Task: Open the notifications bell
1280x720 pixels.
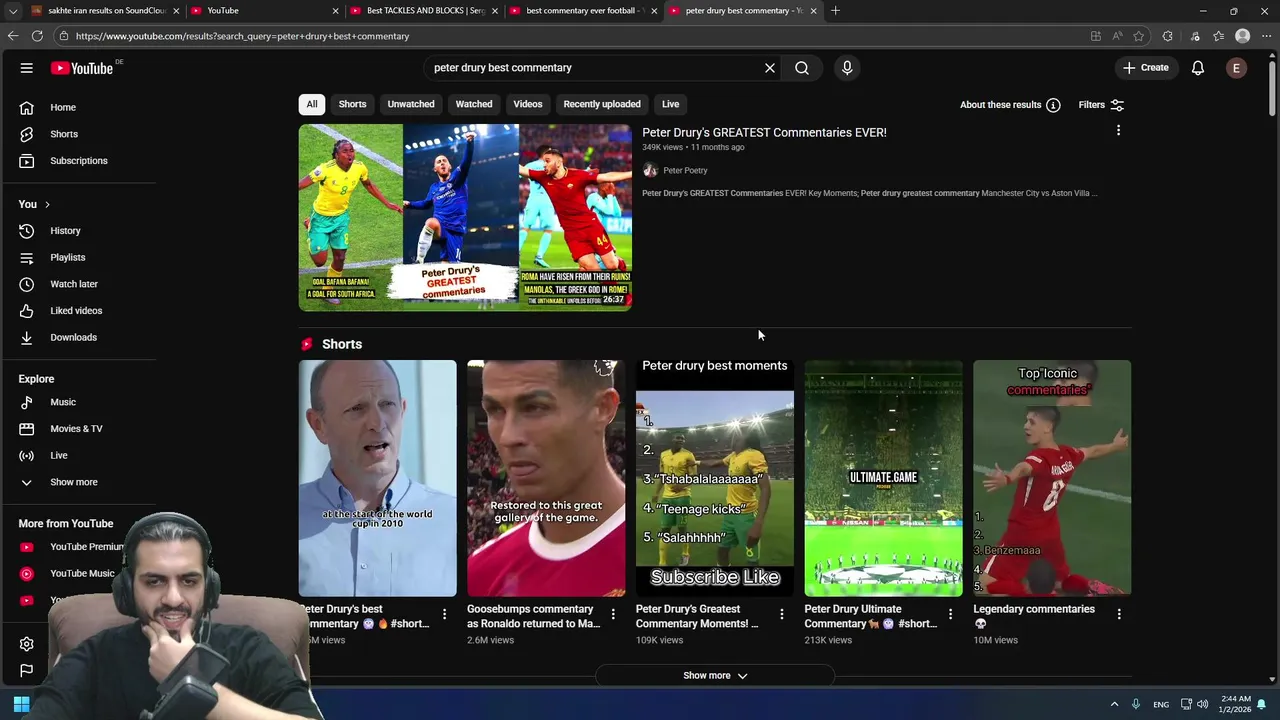Action: (x=1198, y=68)
